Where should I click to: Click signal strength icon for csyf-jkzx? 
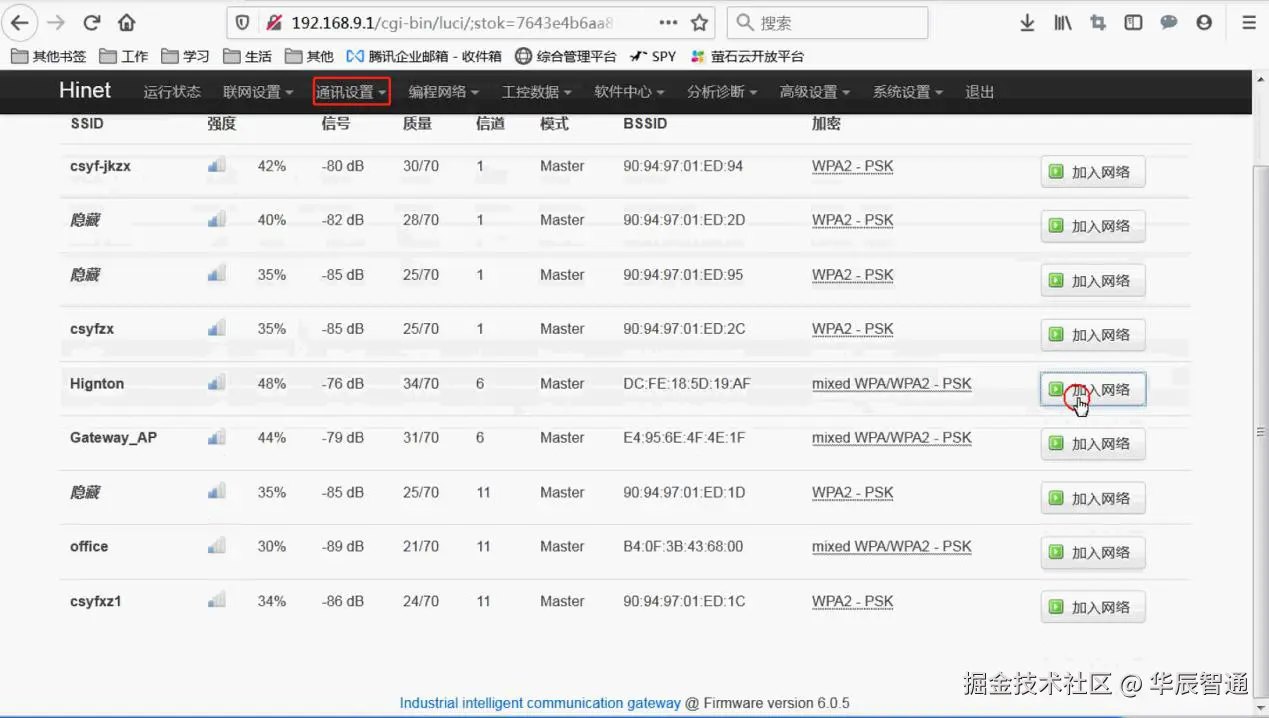(217, 165)
